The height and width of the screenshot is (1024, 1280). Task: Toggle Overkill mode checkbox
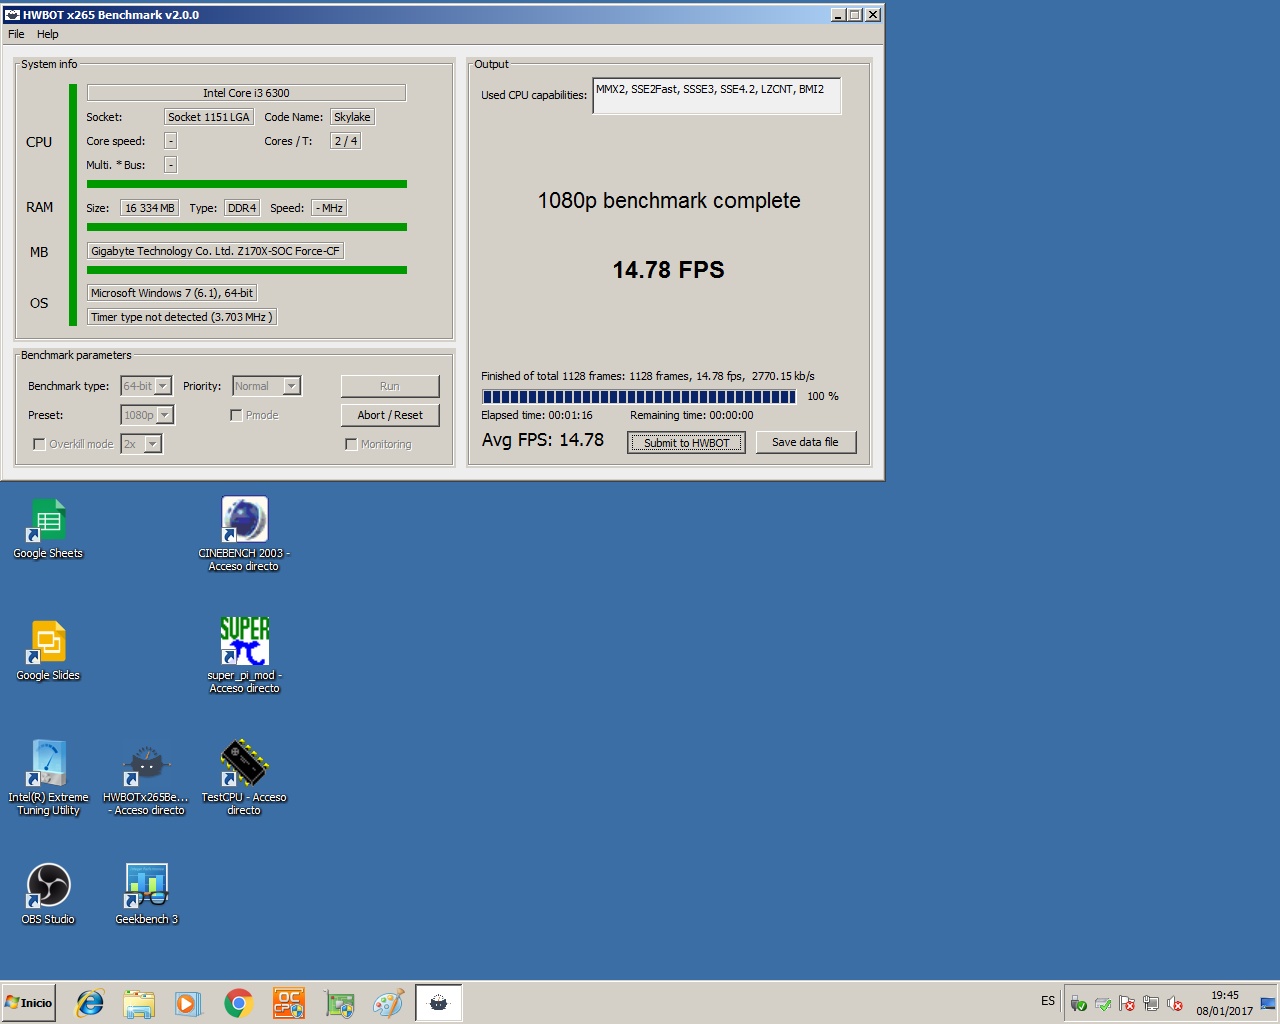point(39,444)
